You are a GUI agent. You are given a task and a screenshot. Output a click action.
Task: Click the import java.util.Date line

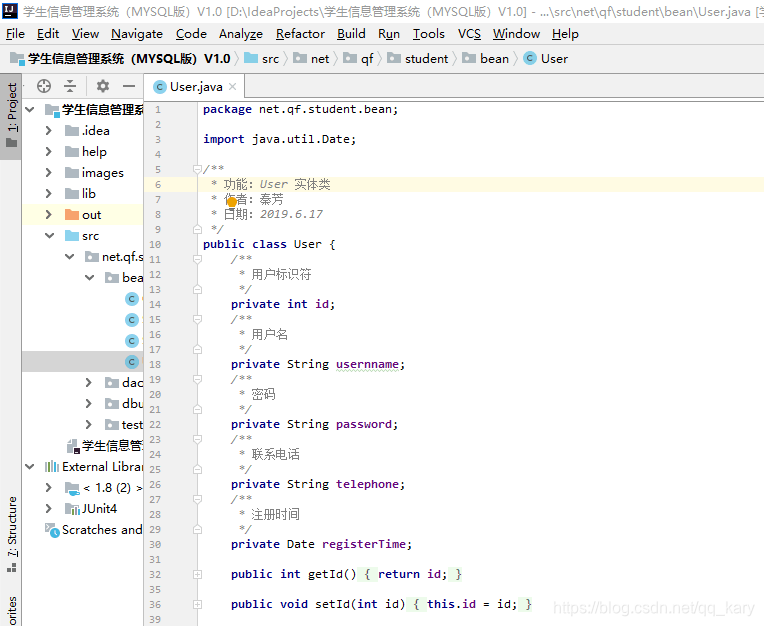280,139
